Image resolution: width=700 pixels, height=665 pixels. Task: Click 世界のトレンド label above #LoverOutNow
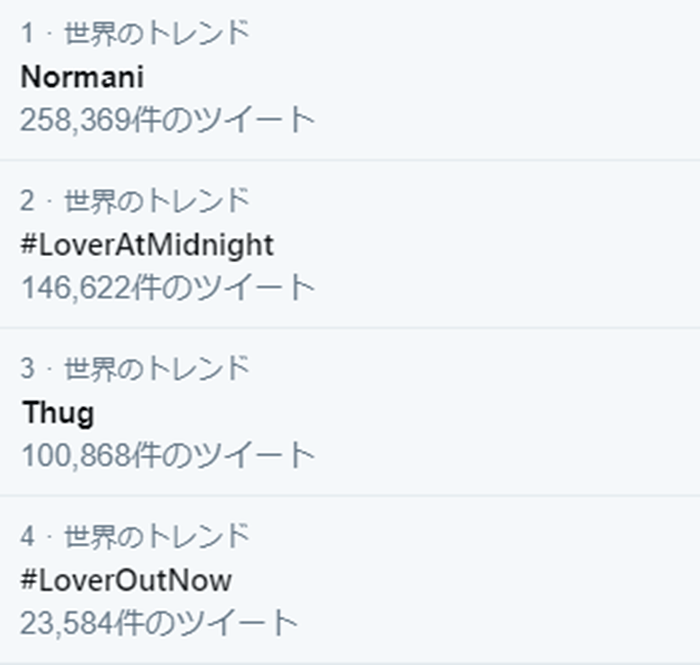pyautogui.click(x=157, y=537)
